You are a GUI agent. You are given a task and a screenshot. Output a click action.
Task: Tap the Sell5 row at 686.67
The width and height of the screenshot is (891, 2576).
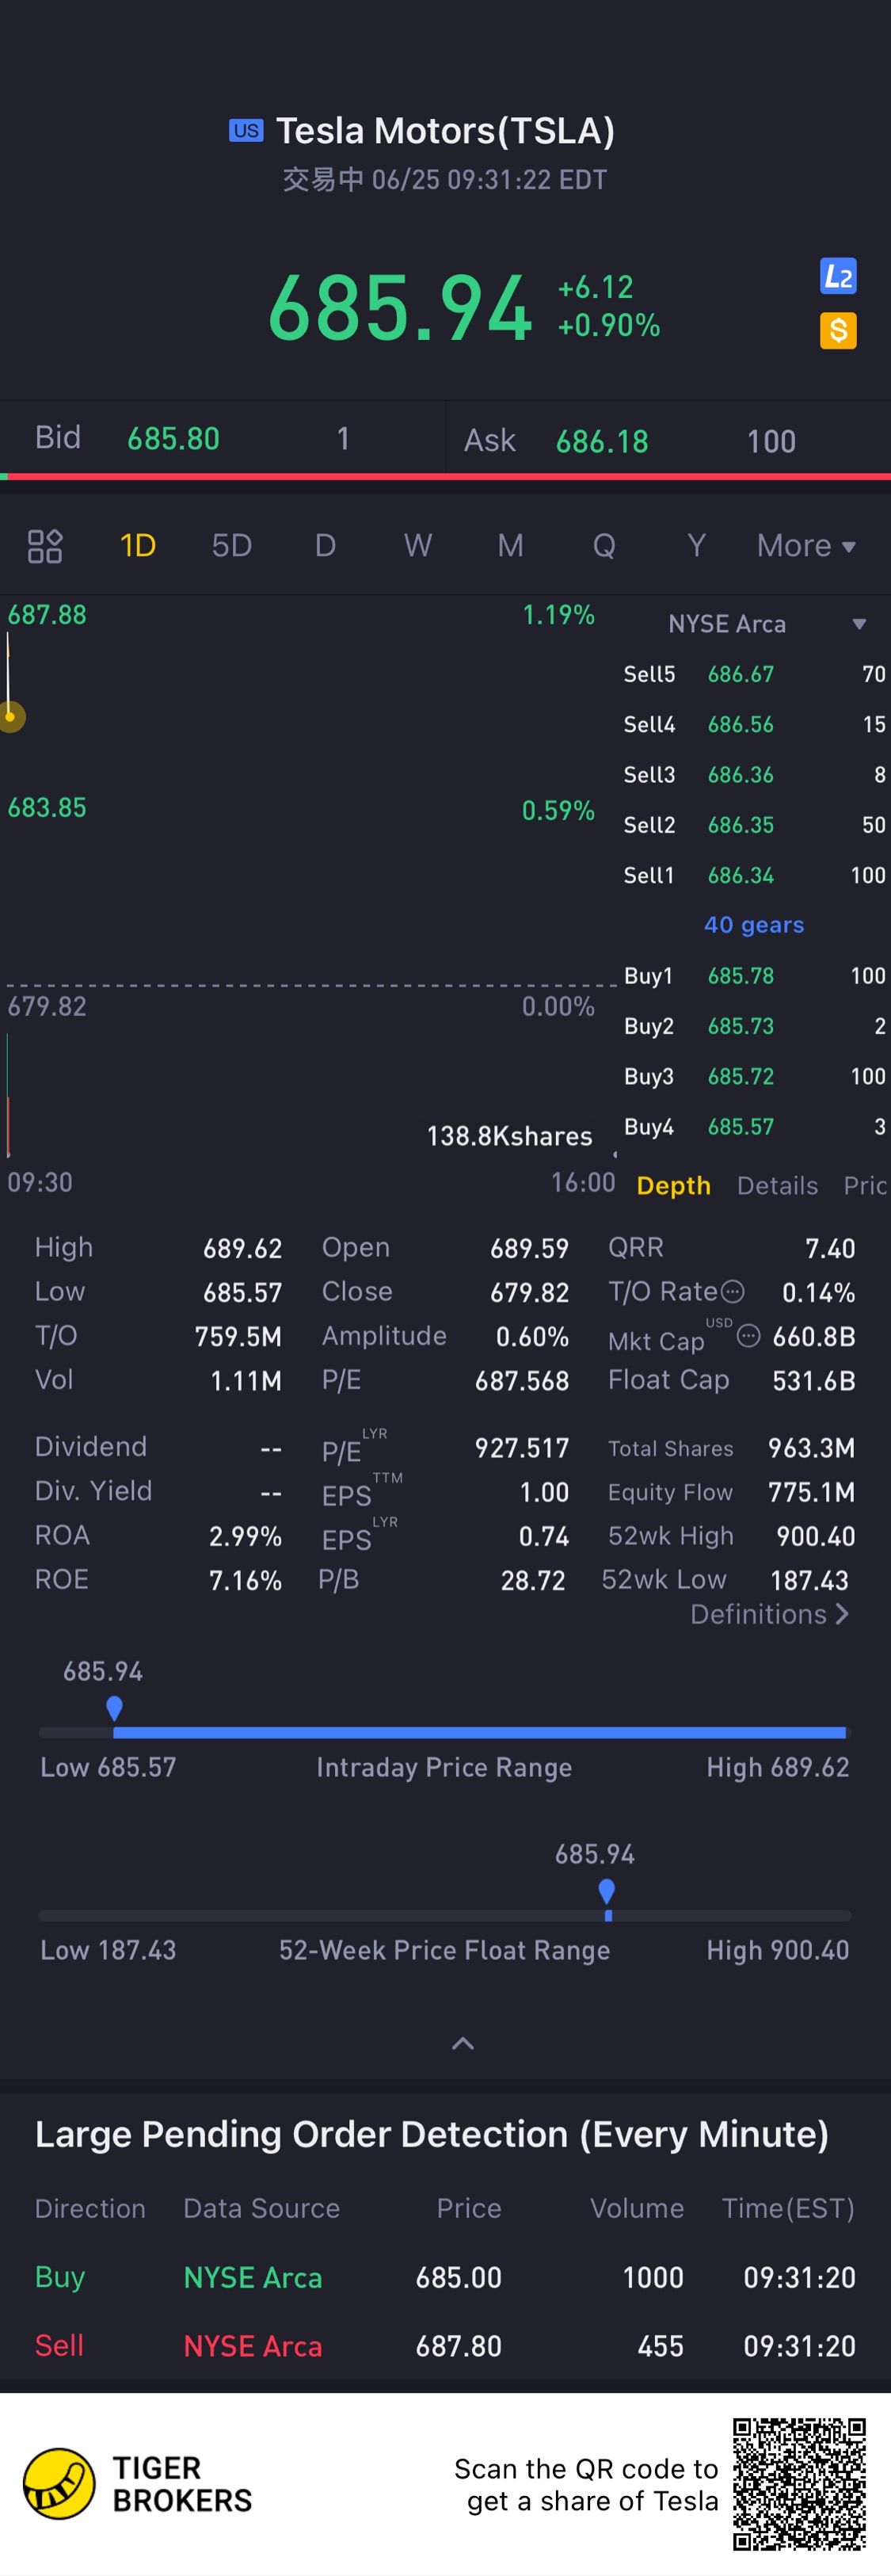coord(754,675)
